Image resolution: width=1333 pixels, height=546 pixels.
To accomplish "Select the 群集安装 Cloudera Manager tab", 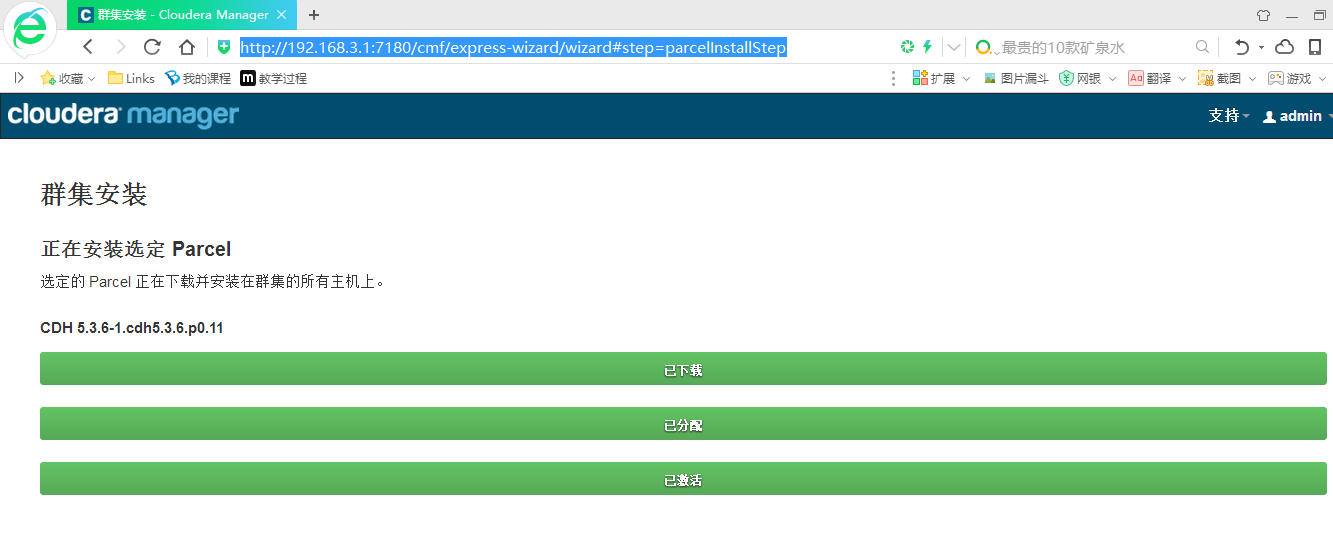I will [x=182, y=15].
